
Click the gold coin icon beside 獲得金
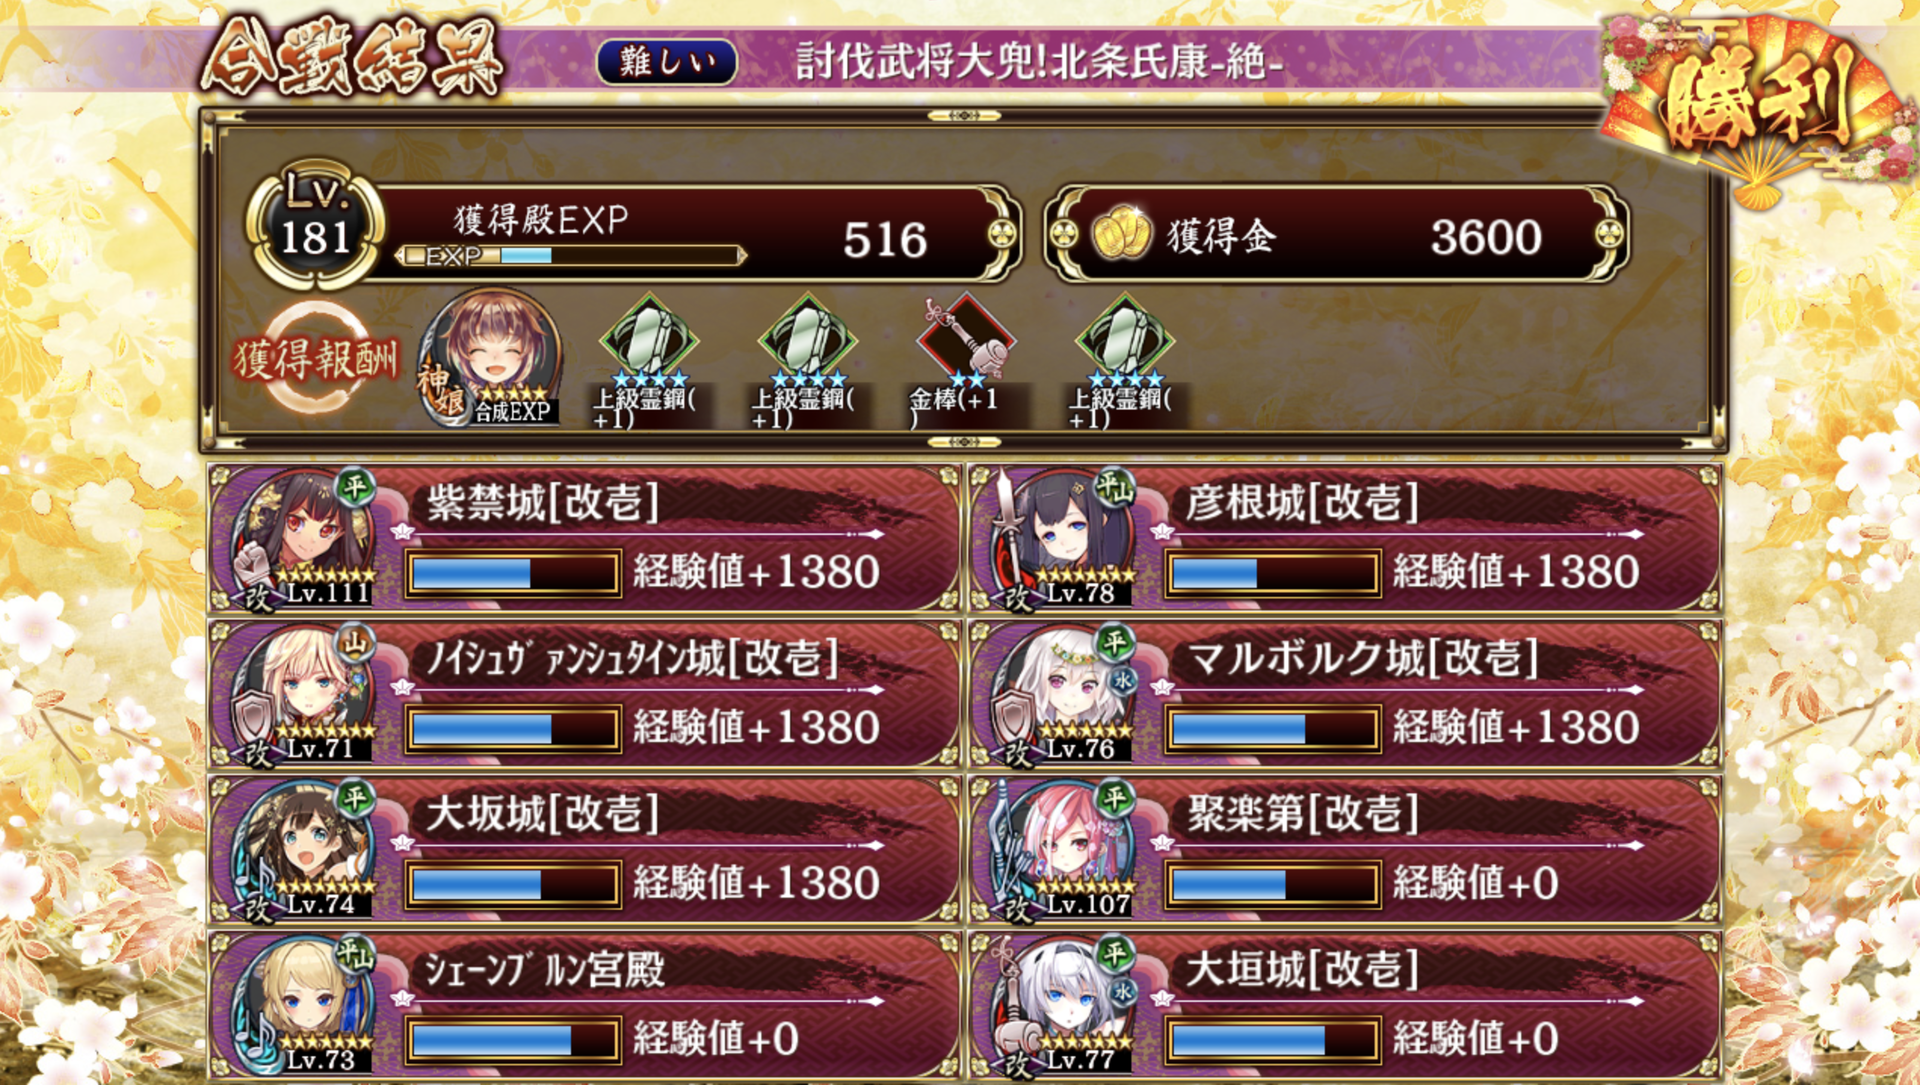point(1120,233)
